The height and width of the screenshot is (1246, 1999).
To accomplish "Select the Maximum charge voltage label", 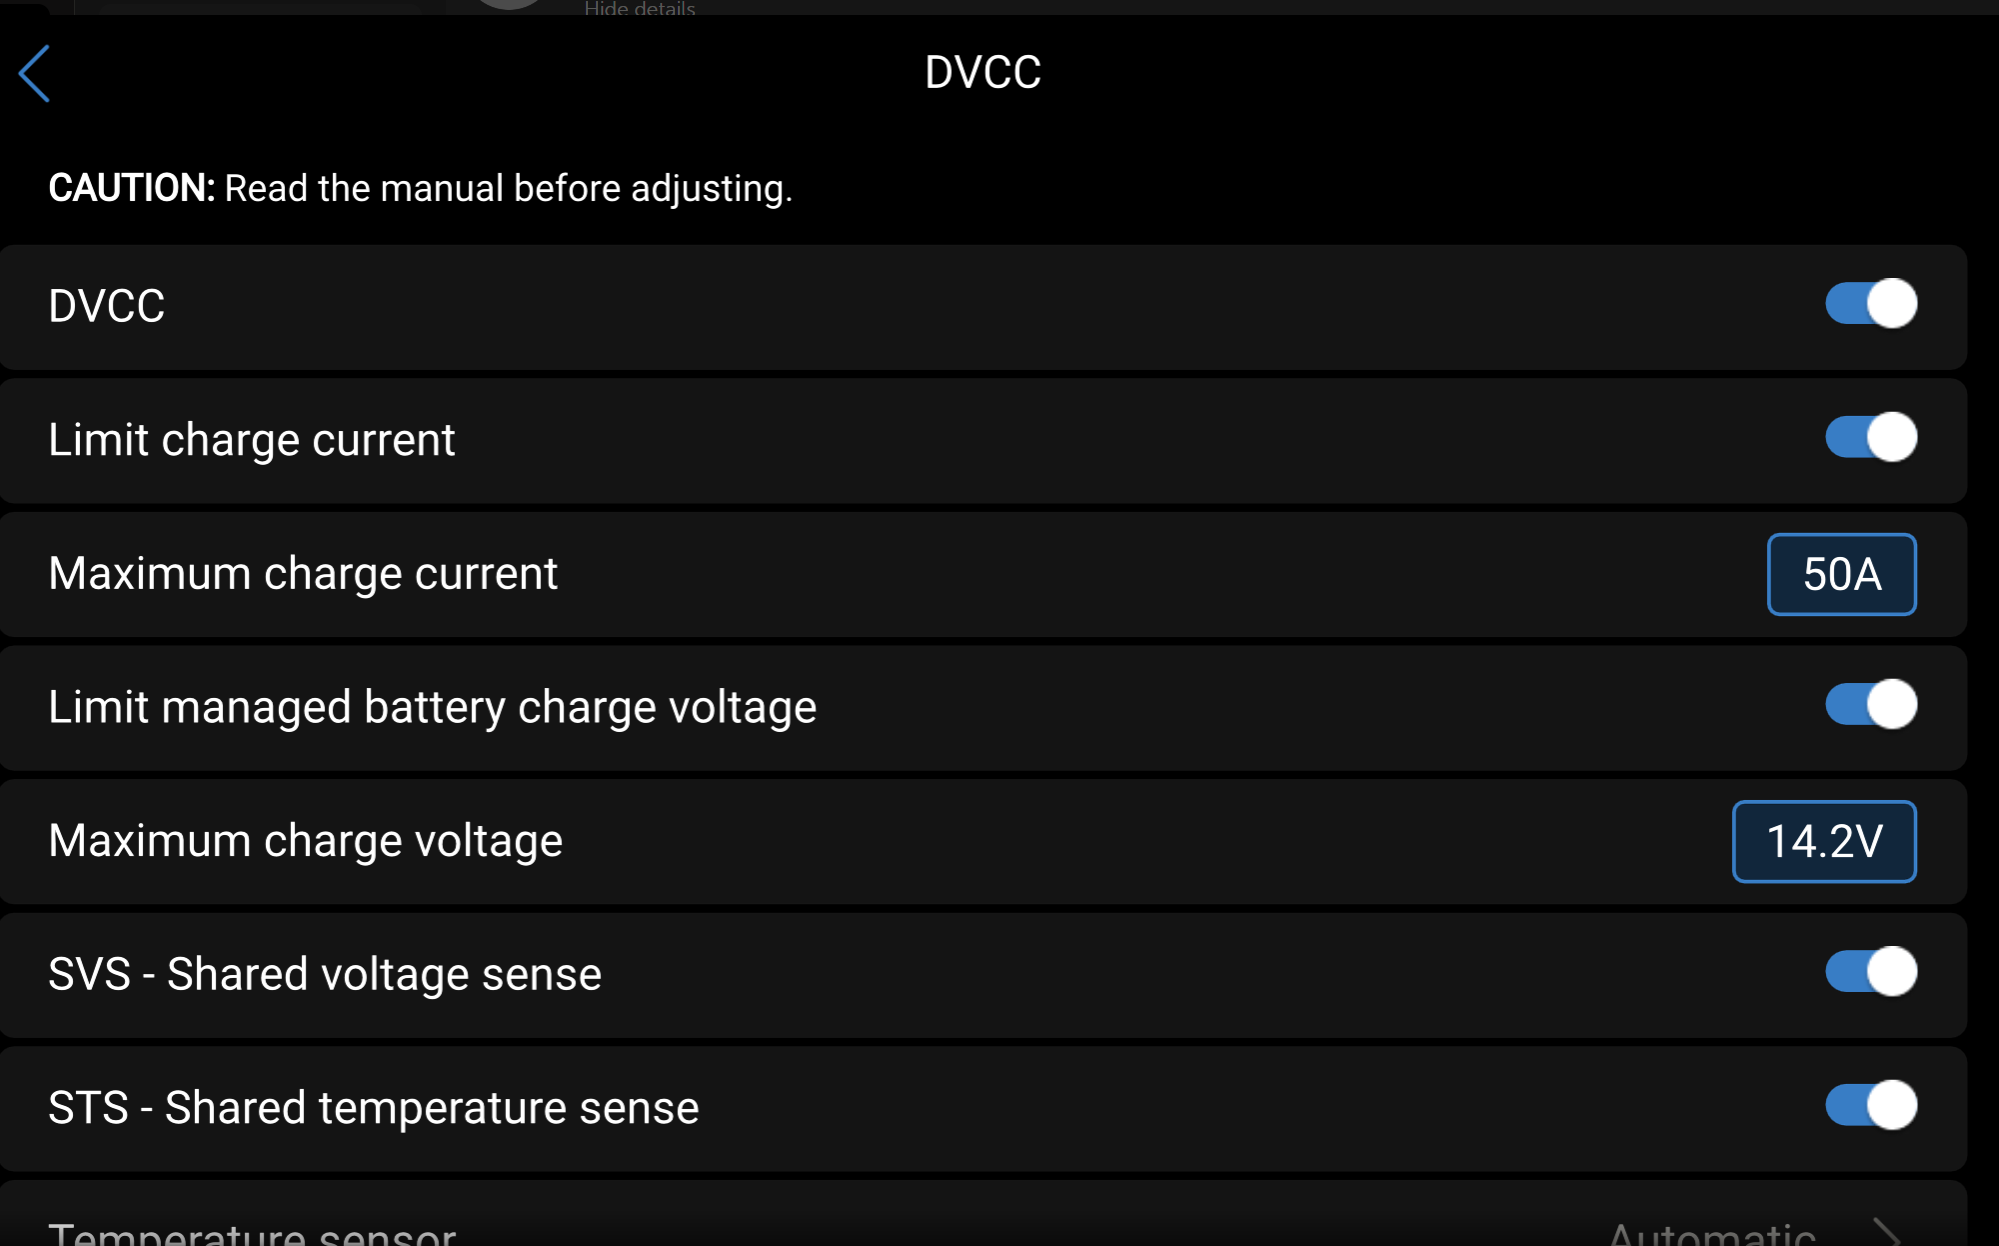I will pos(305,841).
